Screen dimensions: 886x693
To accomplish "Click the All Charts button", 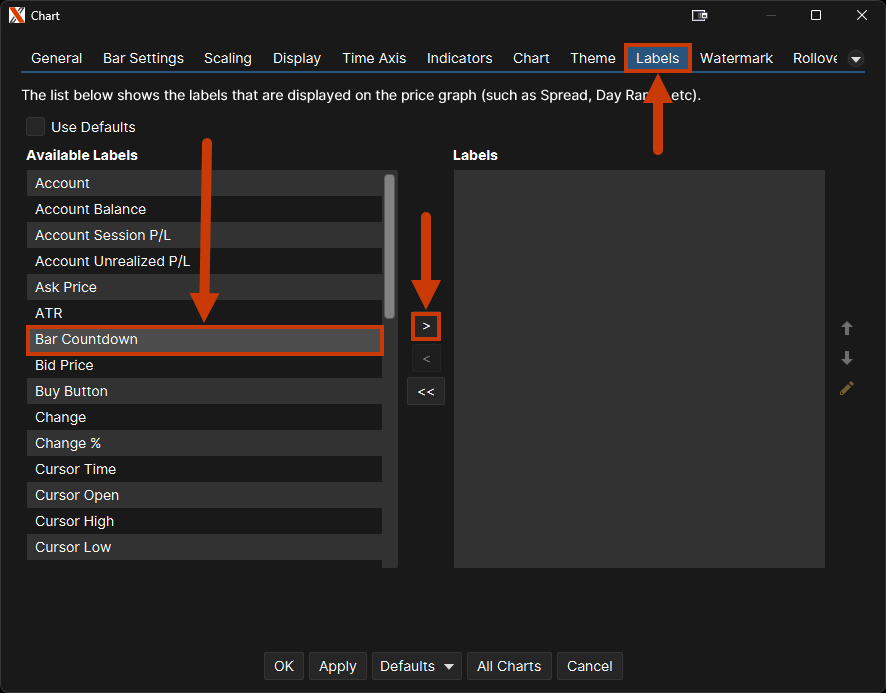I will 509,666.
